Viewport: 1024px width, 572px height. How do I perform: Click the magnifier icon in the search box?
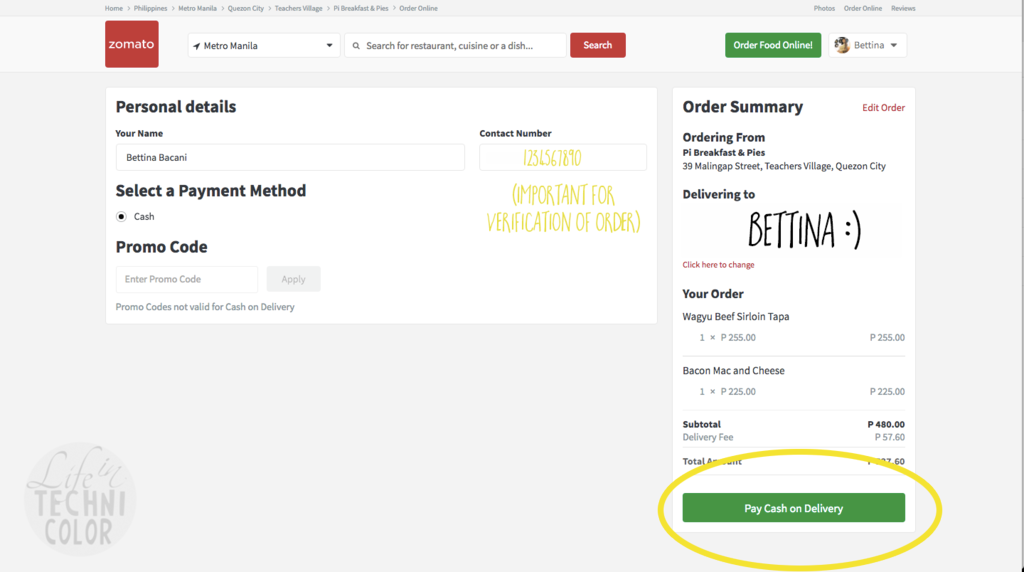coord(356,46)
